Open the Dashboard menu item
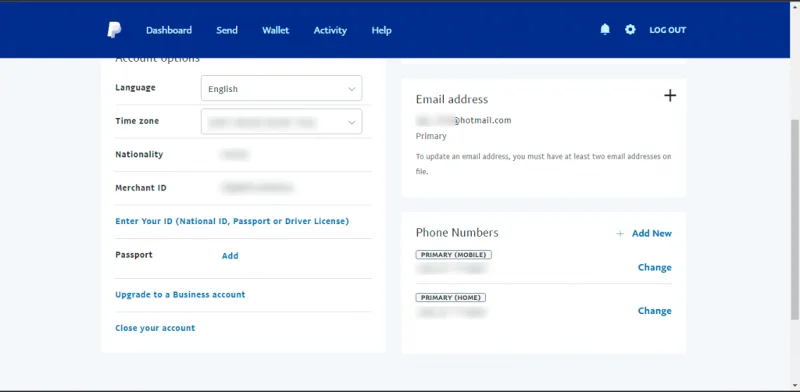800x392 pixels. click(169, 30)
